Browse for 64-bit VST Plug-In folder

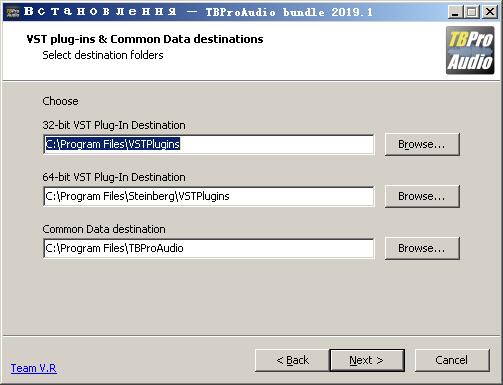click(x=422, y=196)
